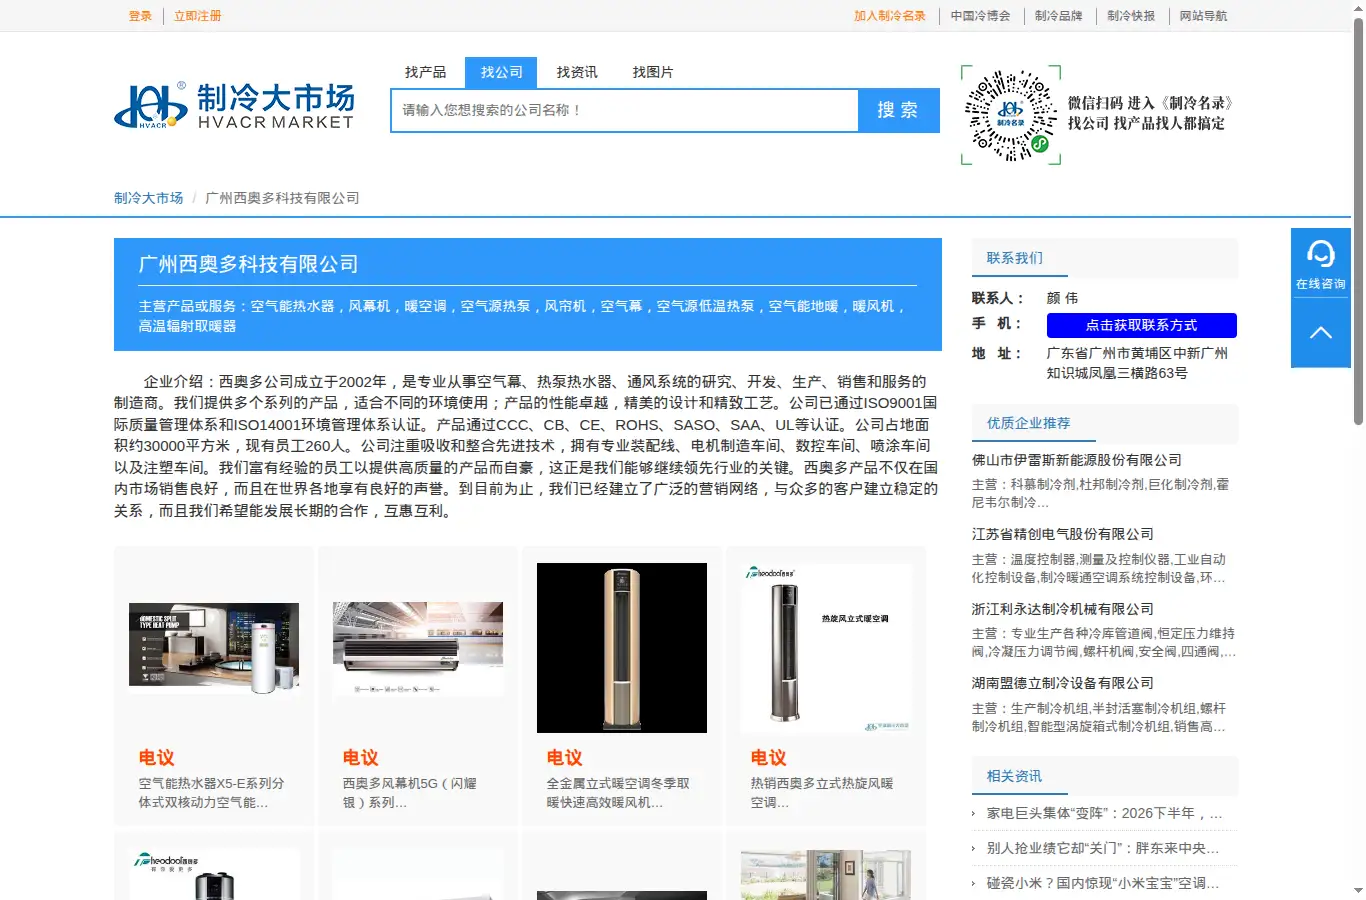Click the WeChat QR code image
1366x900 pixels.
click(x=1011, y=115)
